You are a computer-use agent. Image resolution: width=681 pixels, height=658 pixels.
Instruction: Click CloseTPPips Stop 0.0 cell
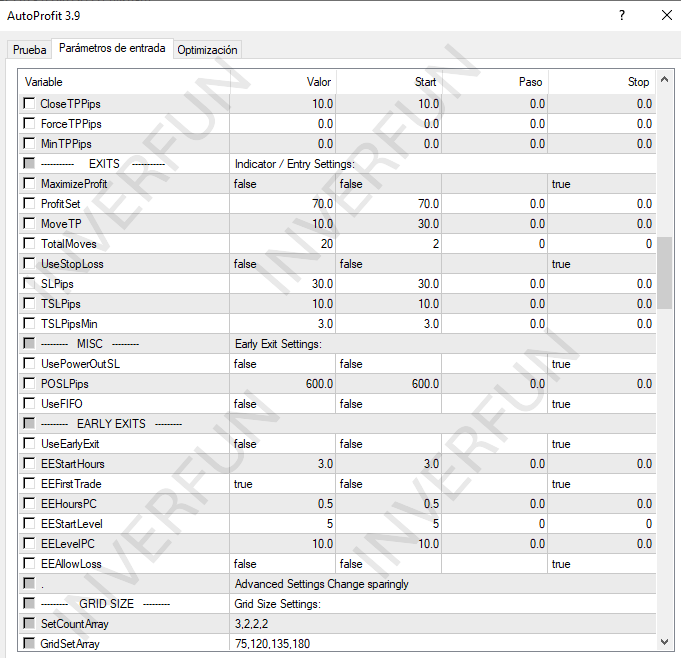pyautogui.click(x=602, y=104)
